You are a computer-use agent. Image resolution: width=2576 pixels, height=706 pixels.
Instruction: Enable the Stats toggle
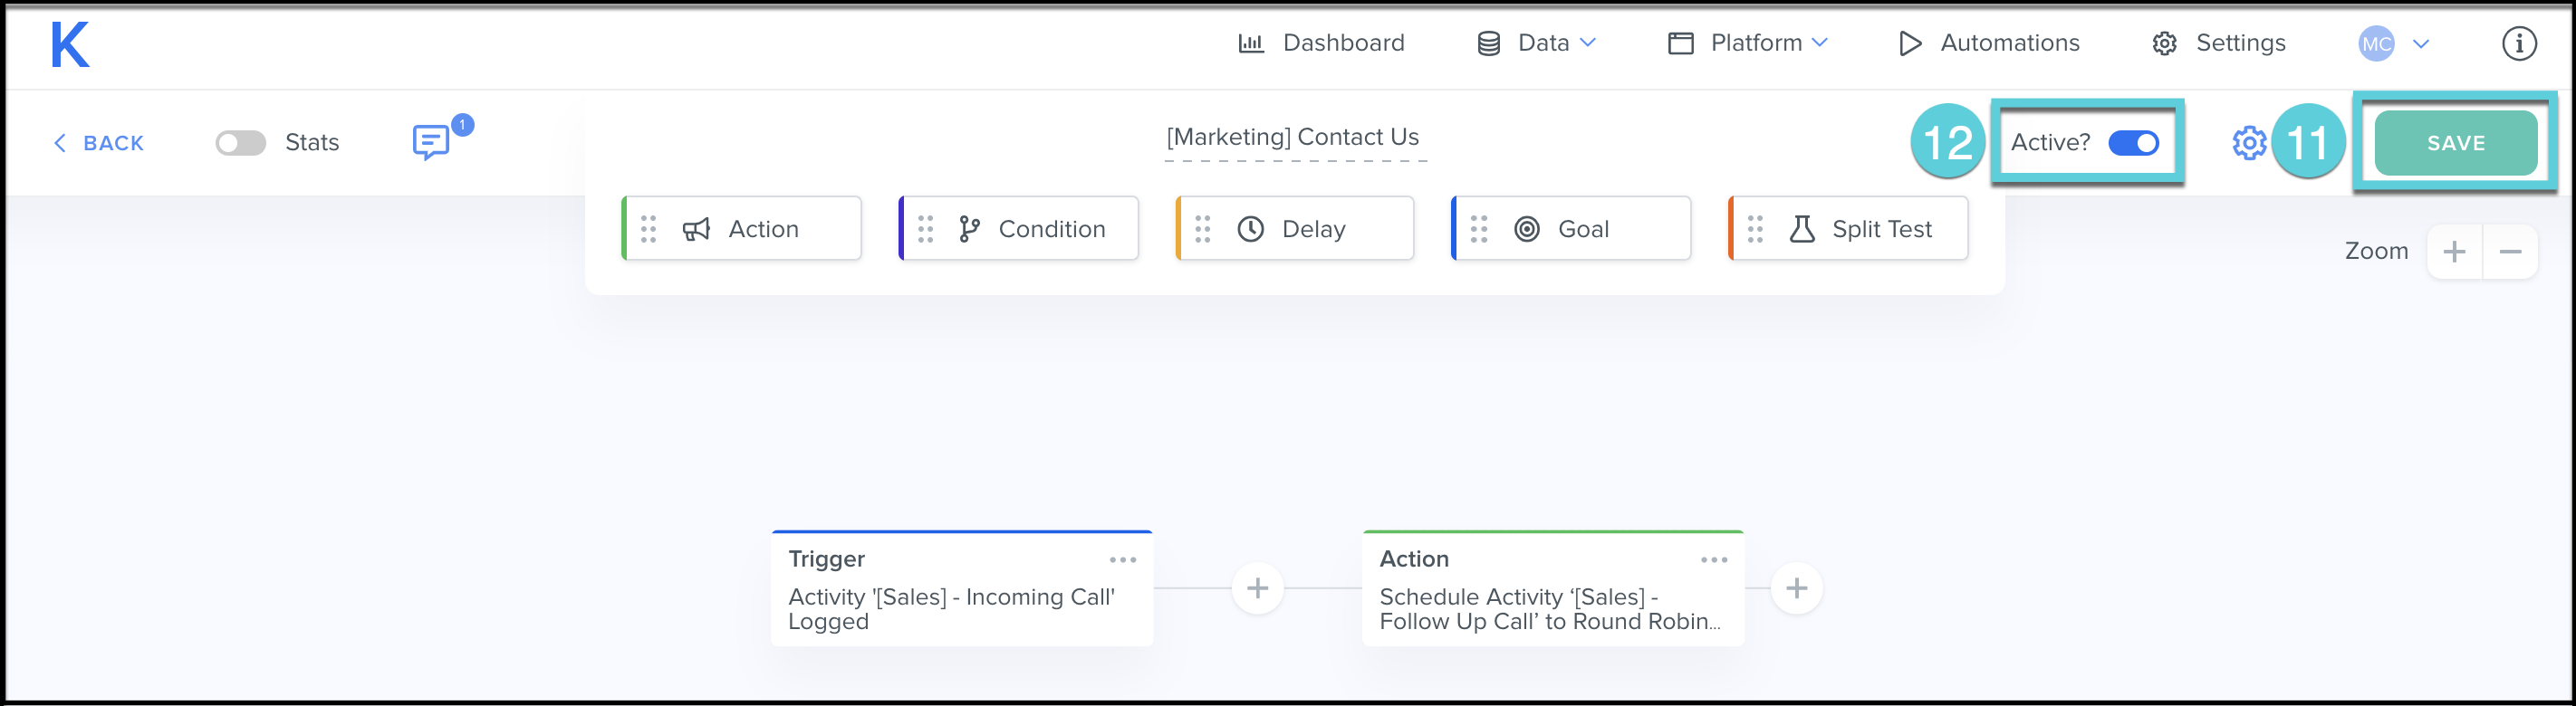point(241,143)
